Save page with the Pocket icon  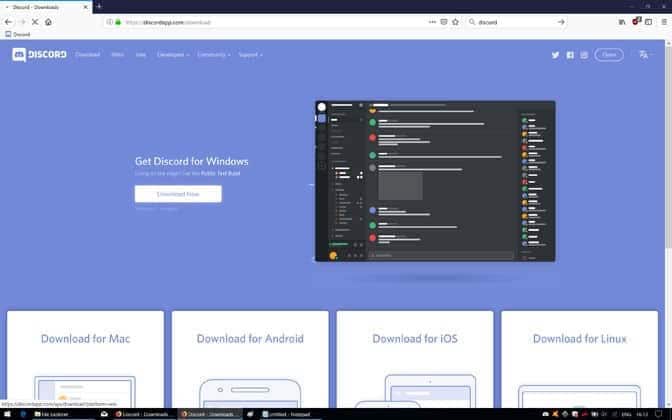click(444, 22)
